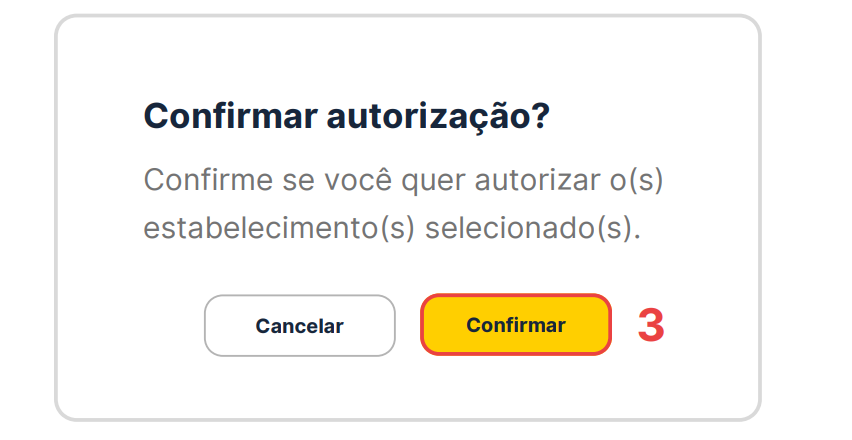Click 'o(s)' at the first line's end
The width and height of the screenshot is (852, 440).
[640, 180]
